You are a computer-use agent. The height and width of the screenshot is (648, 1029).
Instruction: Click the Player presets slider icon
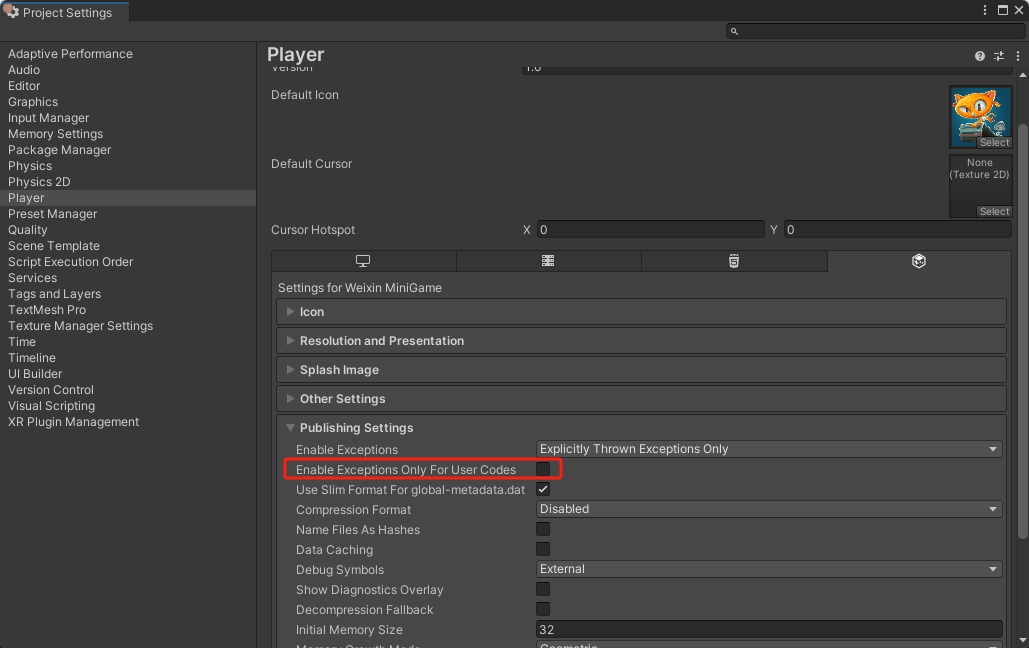point(998,57)
